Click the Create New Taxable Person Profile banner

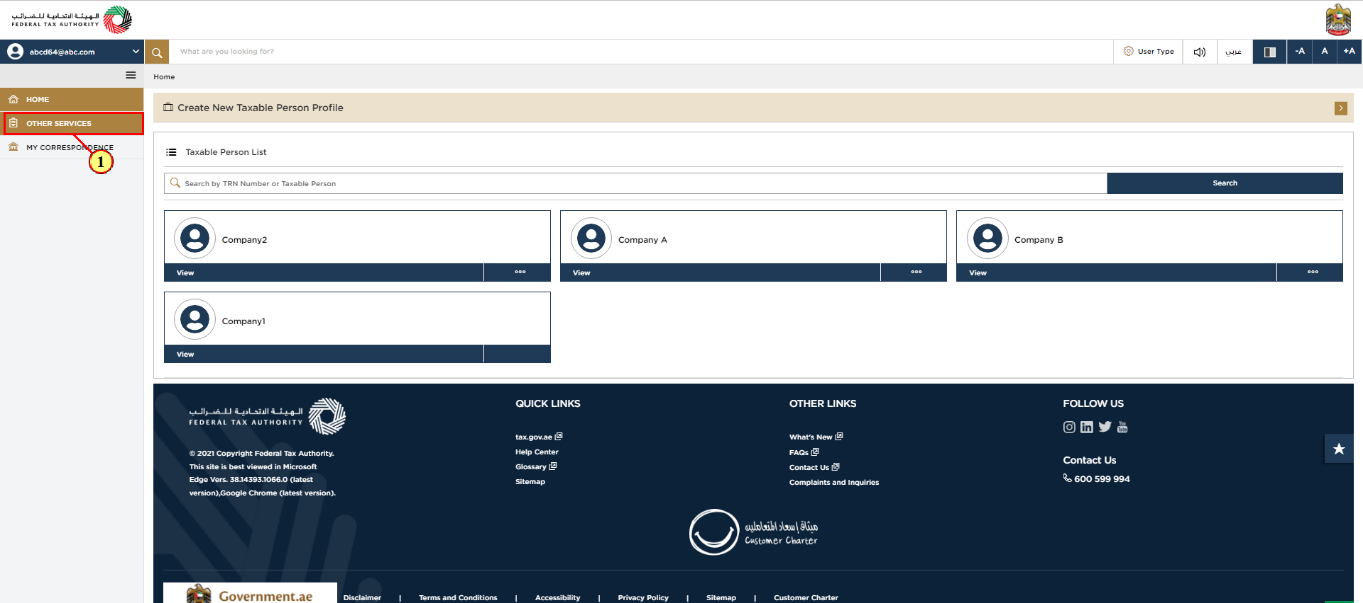tap(753, 108)
